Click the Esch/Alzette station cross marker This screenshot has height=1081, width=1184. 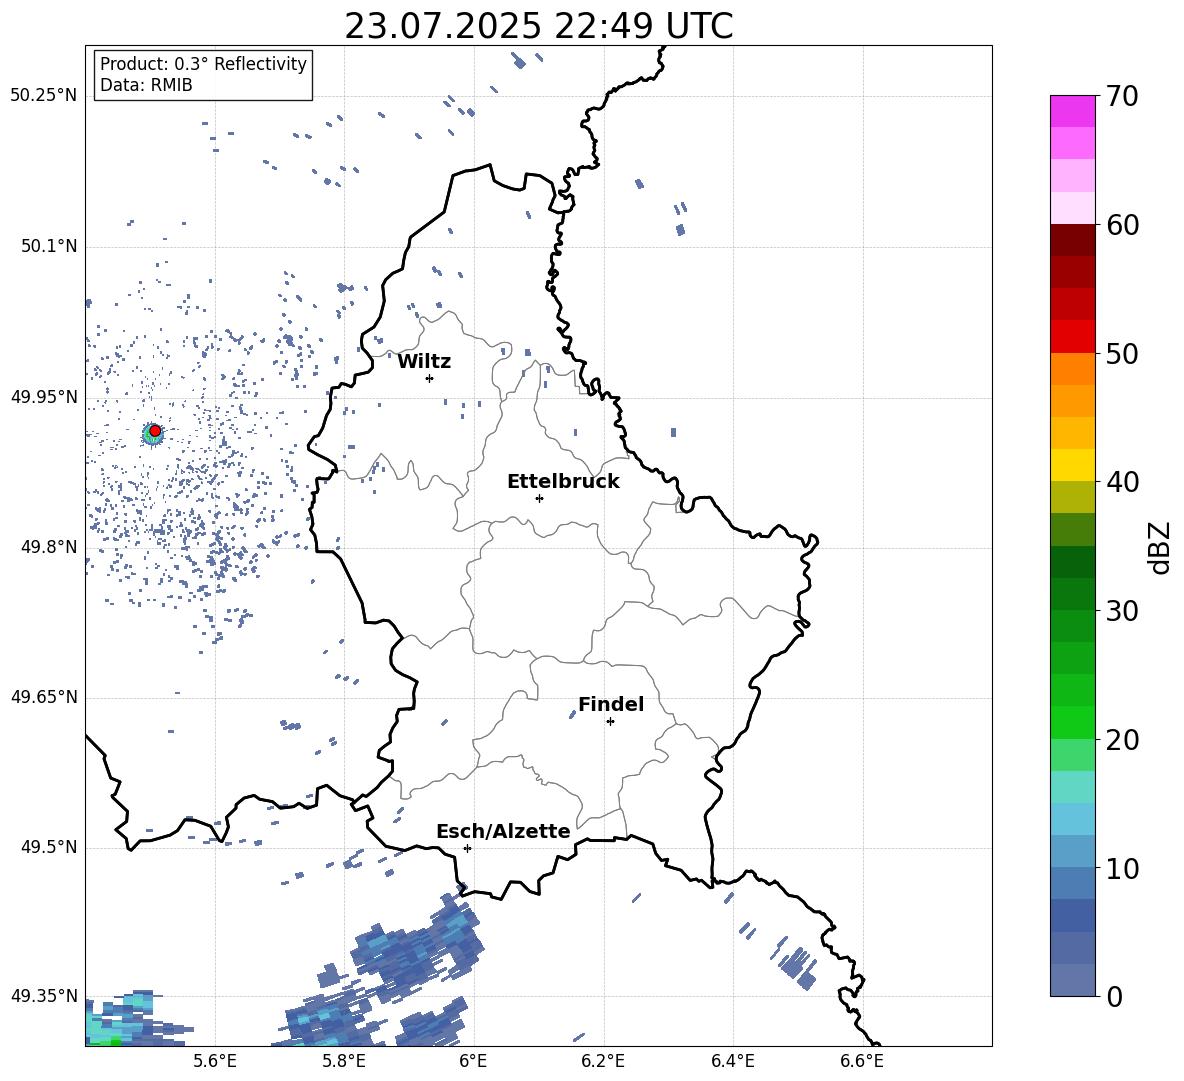[467, 848]
